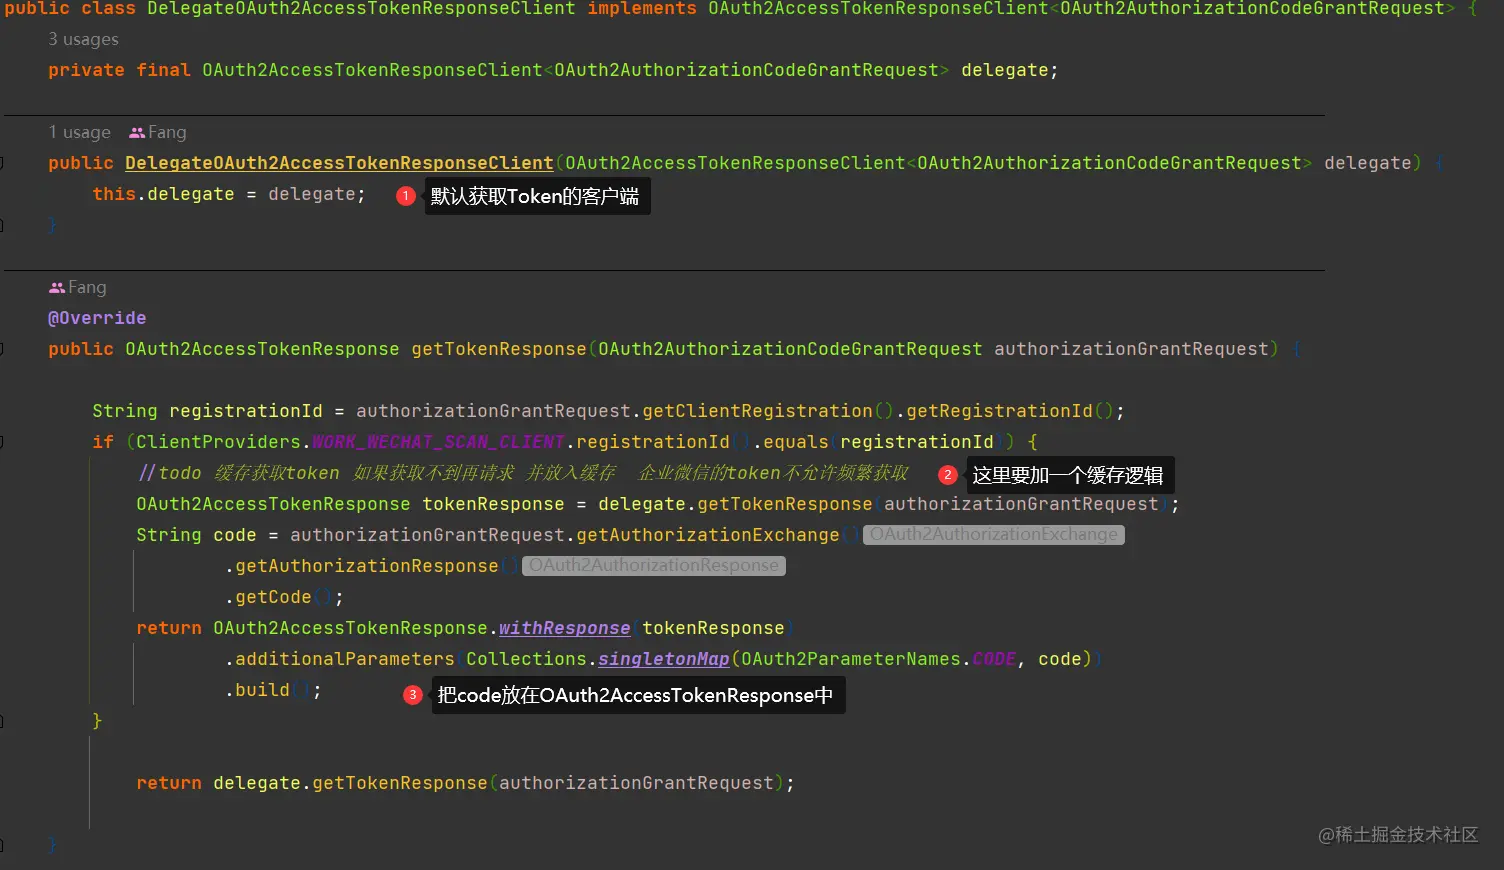
Task: Click the Collections class reference
Action: click(526, 659)
